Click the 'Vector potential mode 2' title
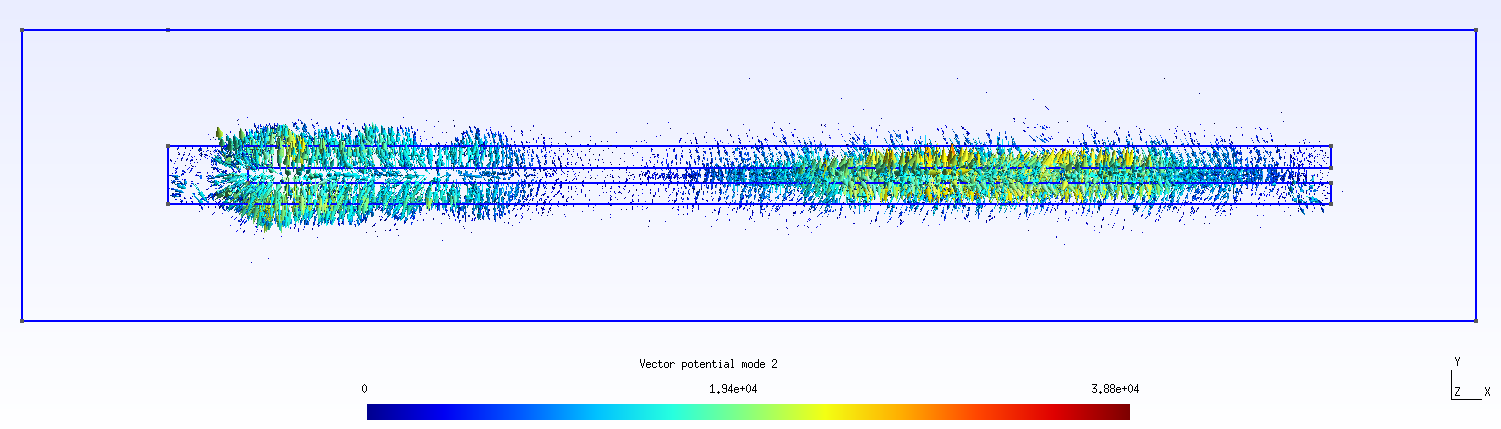 [708, 364]
